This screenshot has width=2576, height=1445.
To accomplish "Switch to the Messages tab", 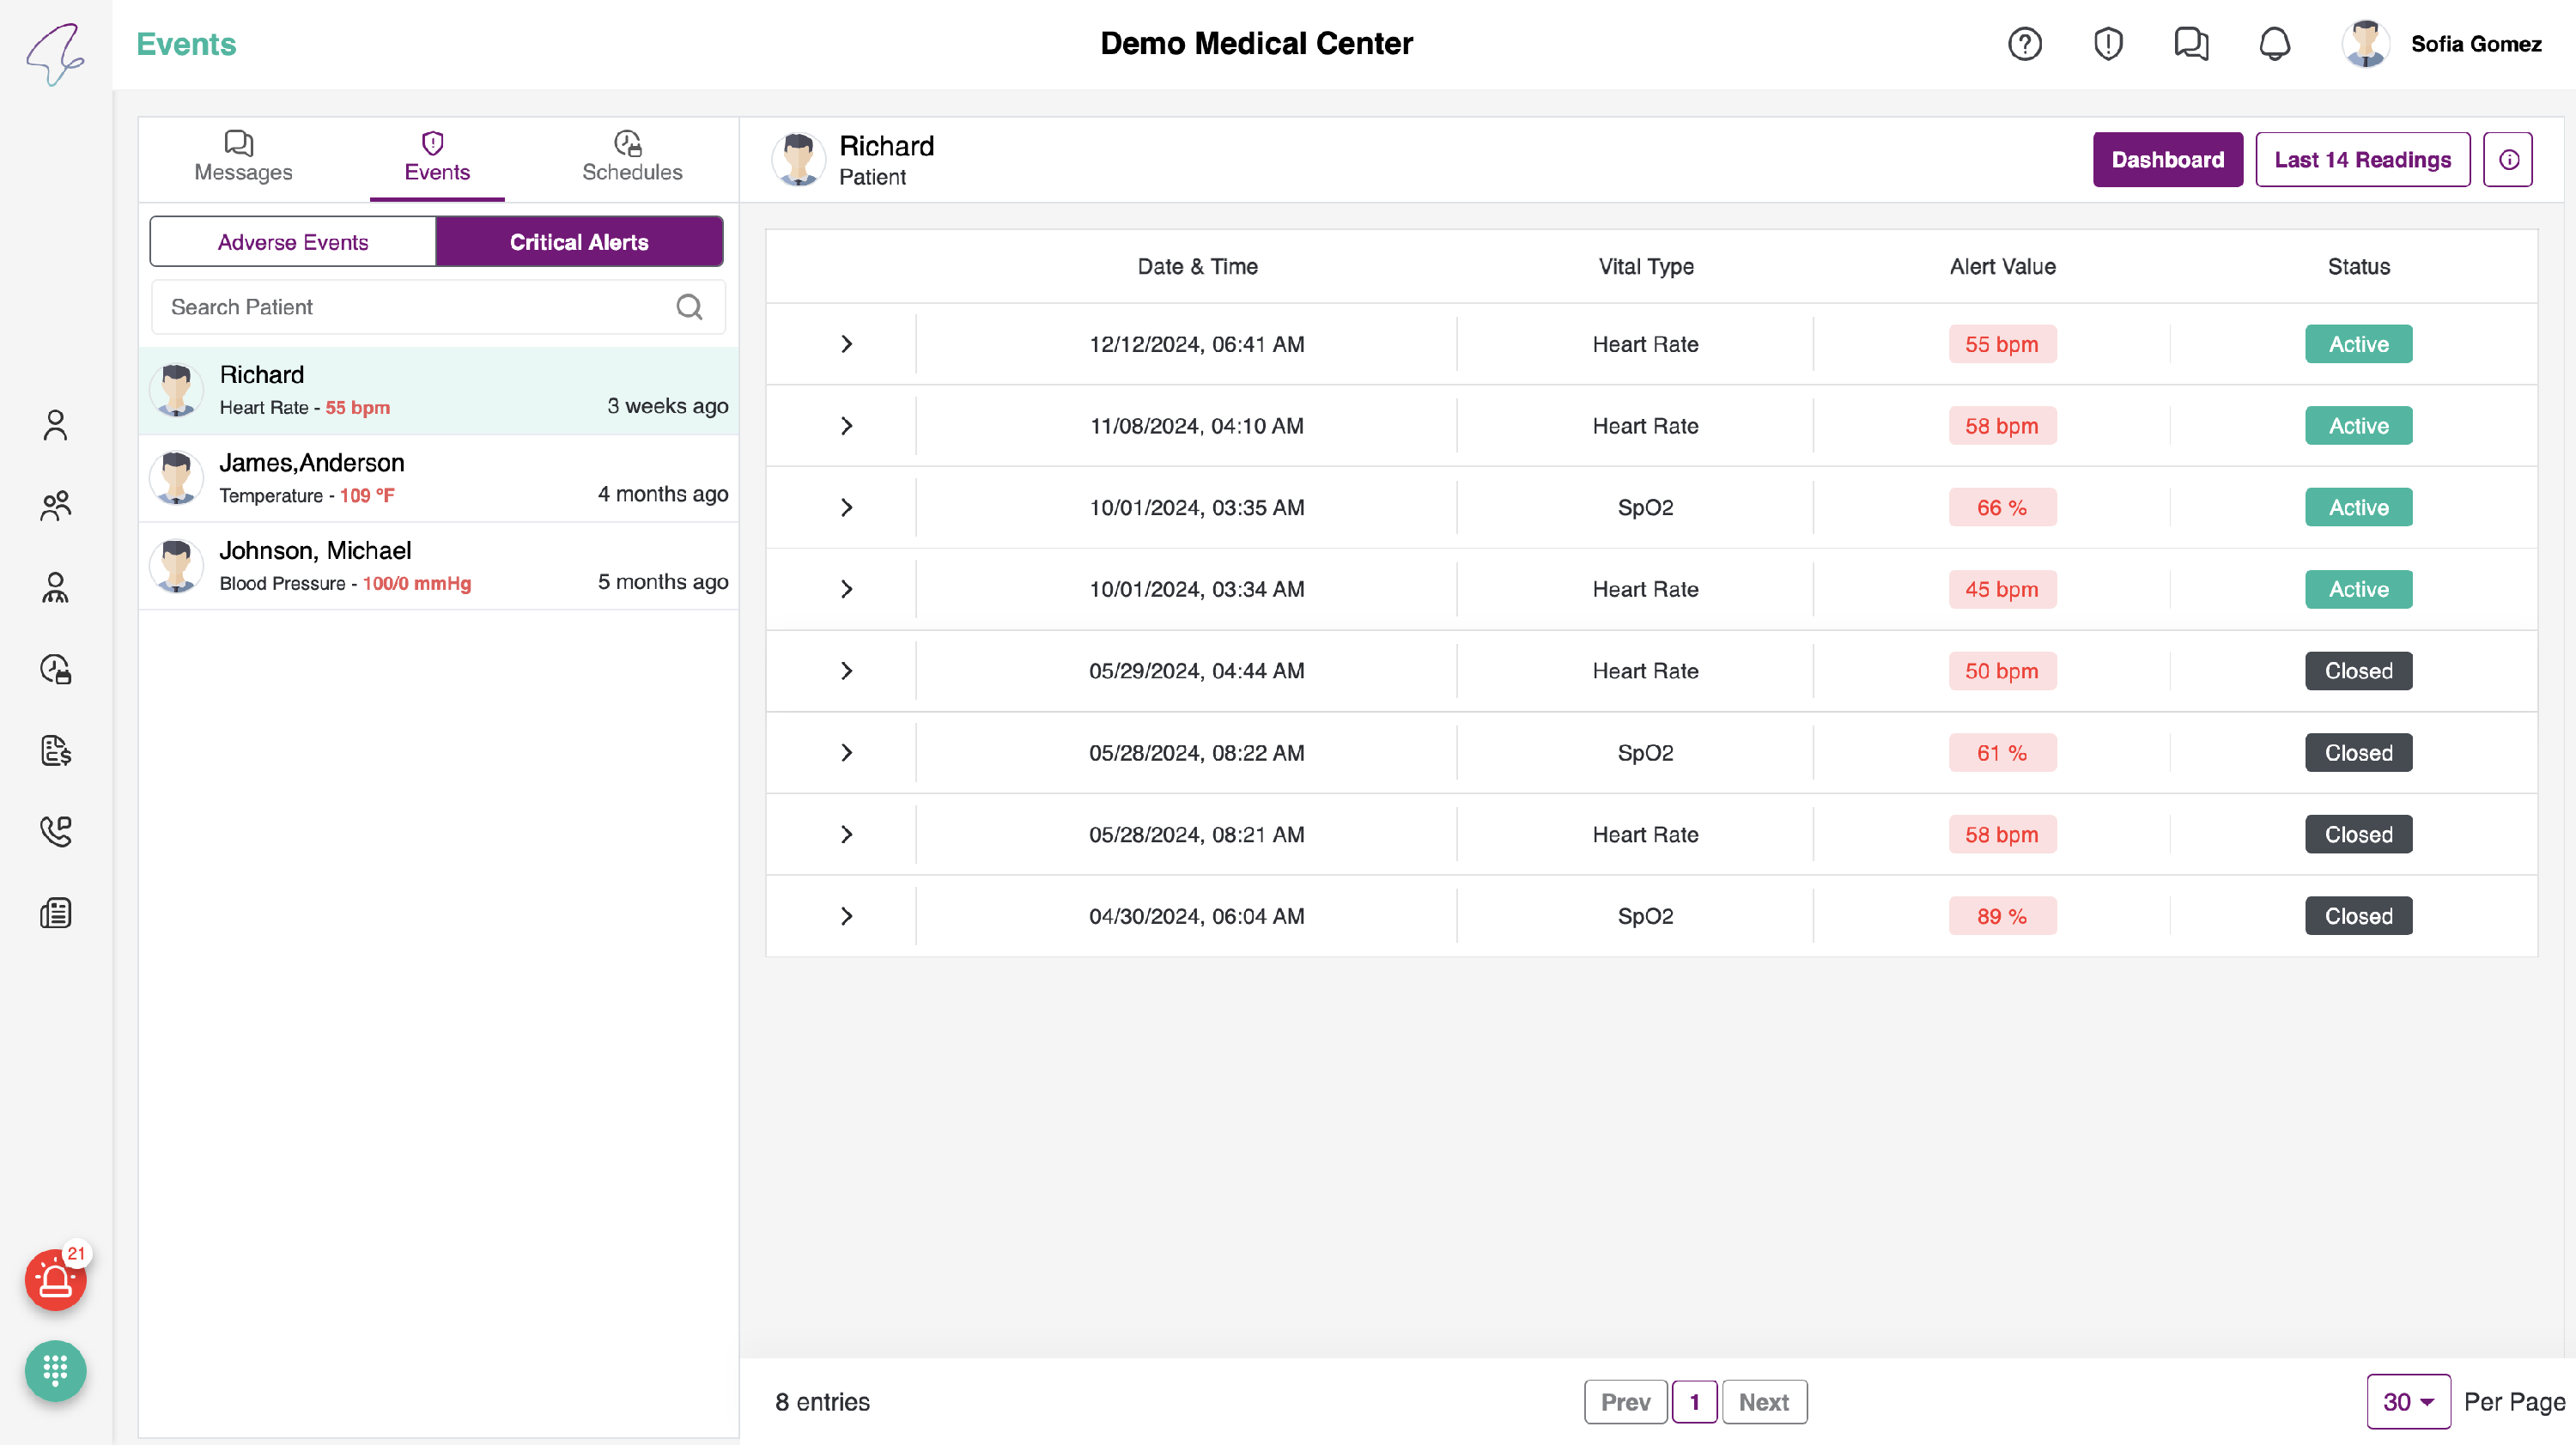I will click(x=243, y=158).
